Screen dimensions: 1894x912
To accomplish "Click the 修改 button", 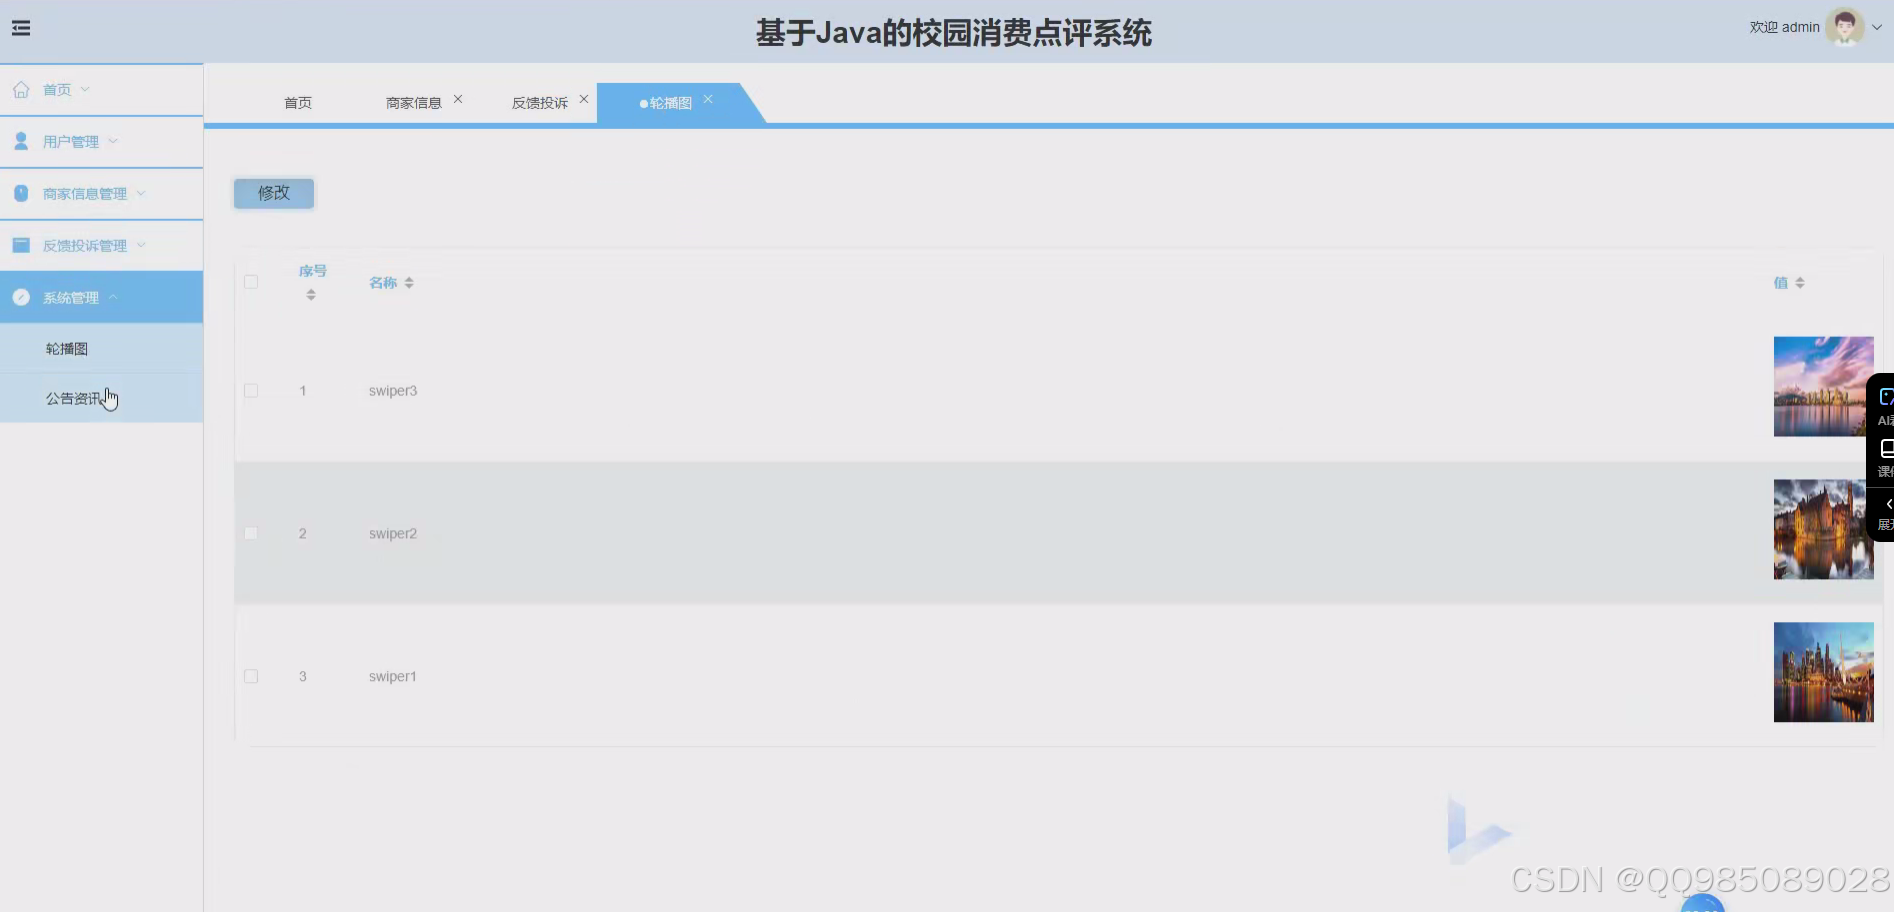I will [x=273, y=193].
